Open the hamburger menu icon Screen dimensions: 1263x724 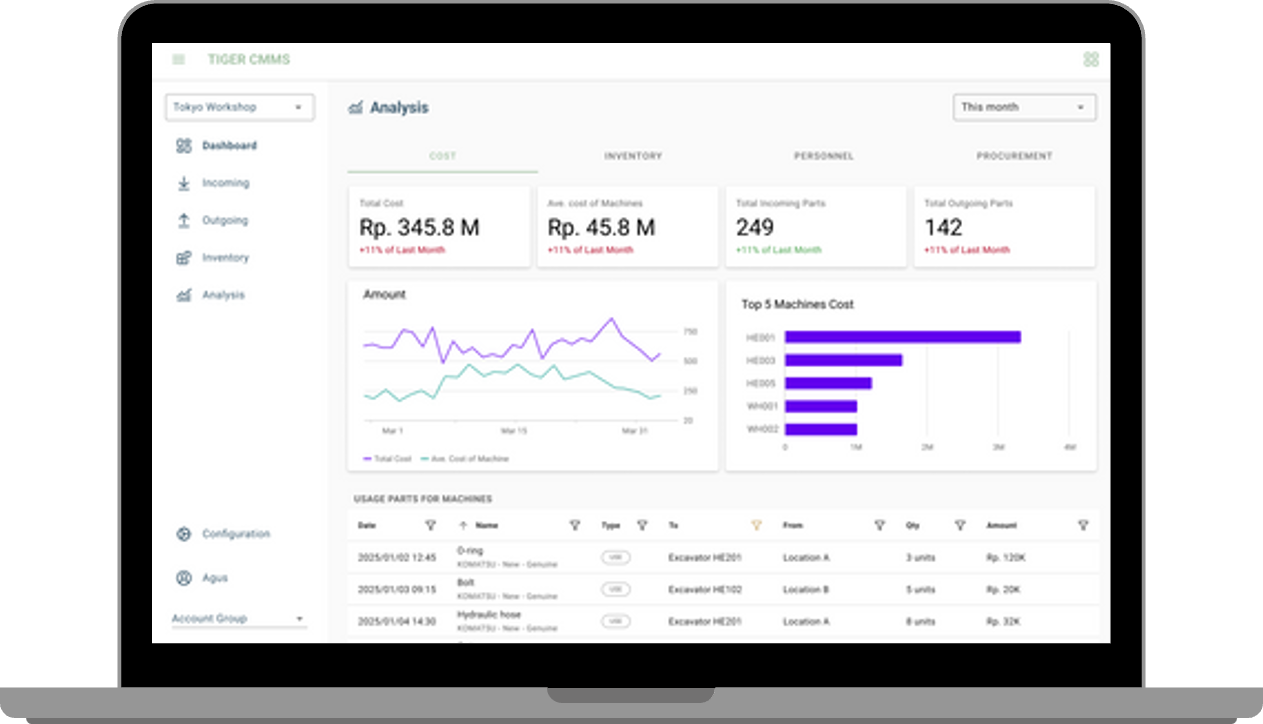click(179, 60)
